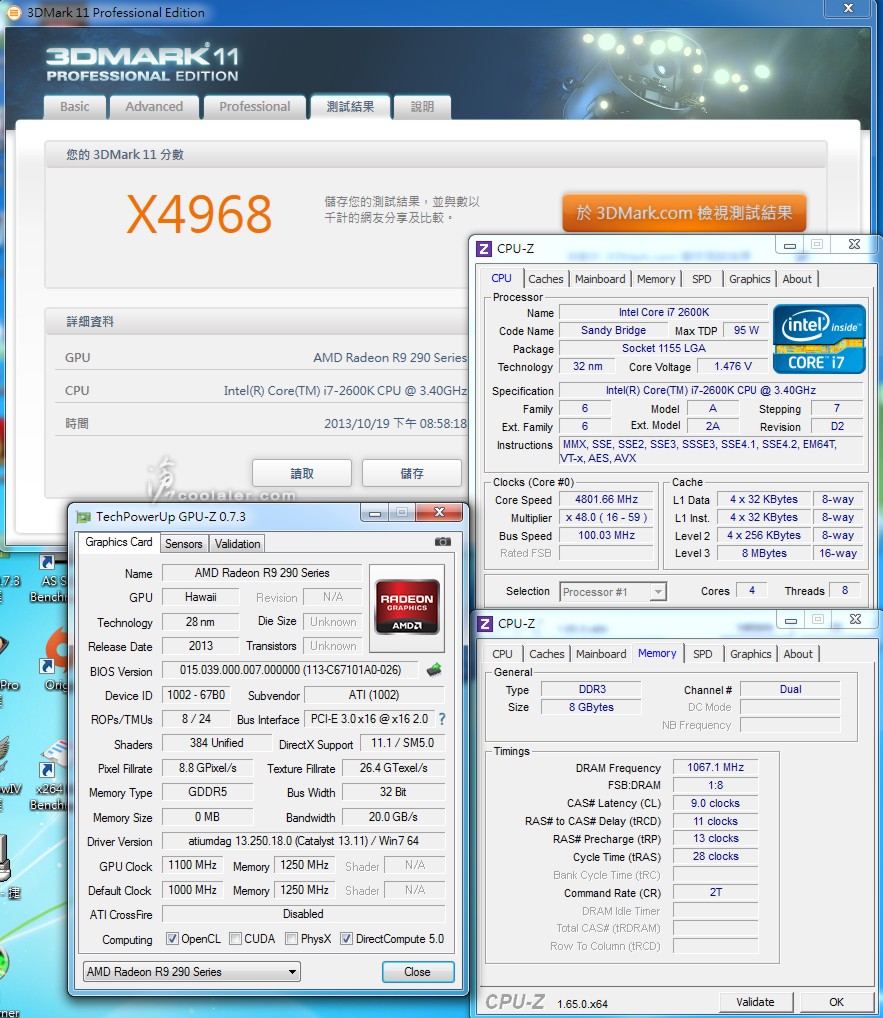Click the BIOS Version field in GPU-Z
Screen dimensions: 883x1018
point(291,670)
